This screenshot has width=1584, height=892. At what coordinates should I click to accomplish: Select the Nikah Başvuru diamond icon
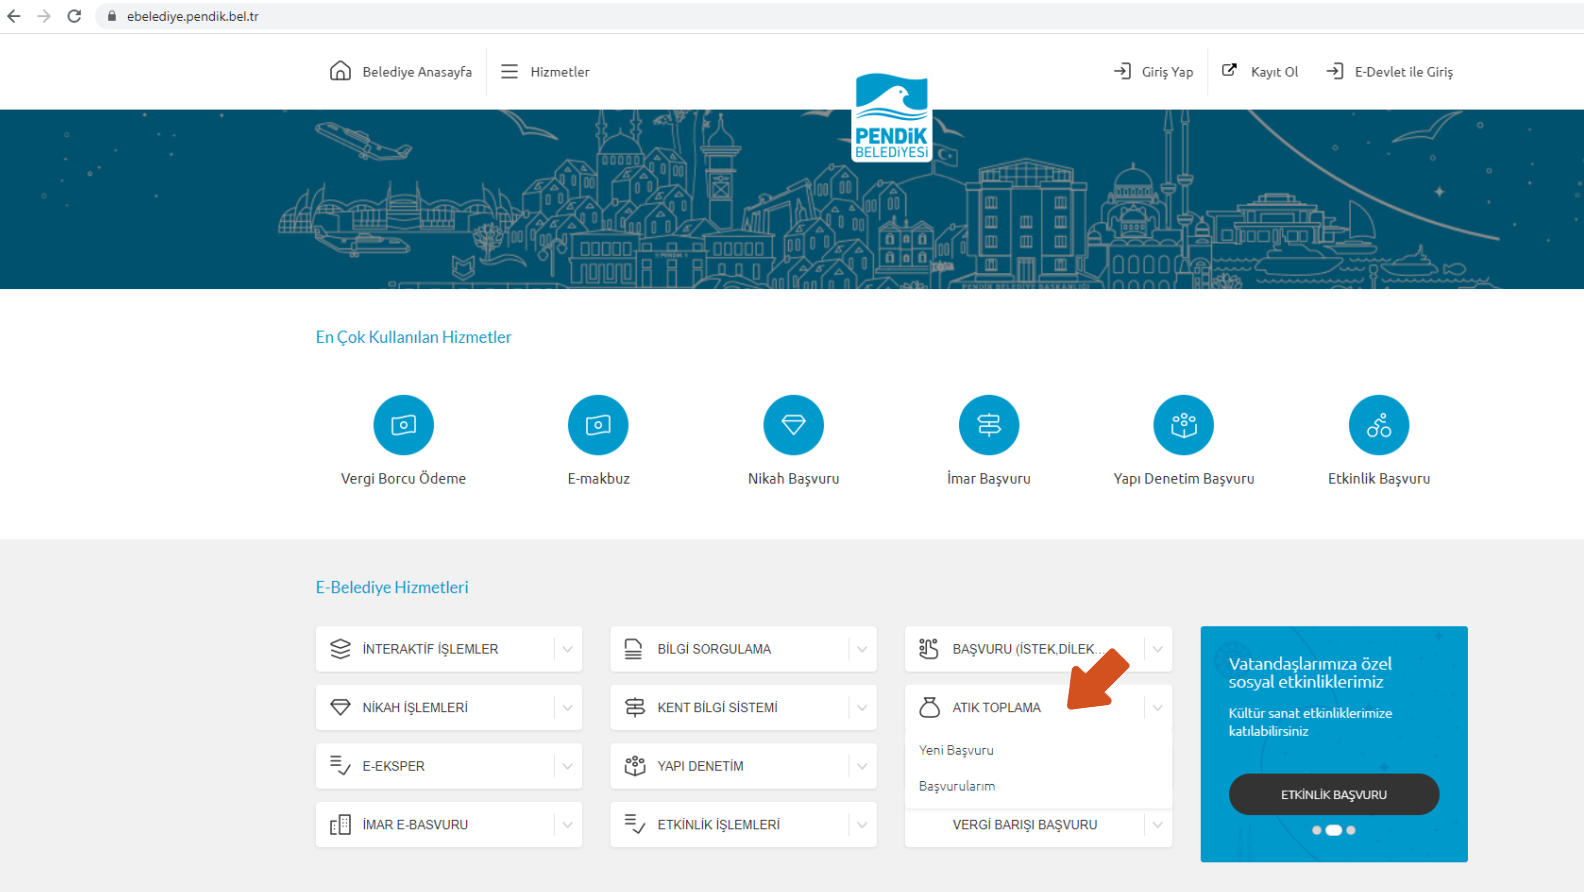point(793,425)
